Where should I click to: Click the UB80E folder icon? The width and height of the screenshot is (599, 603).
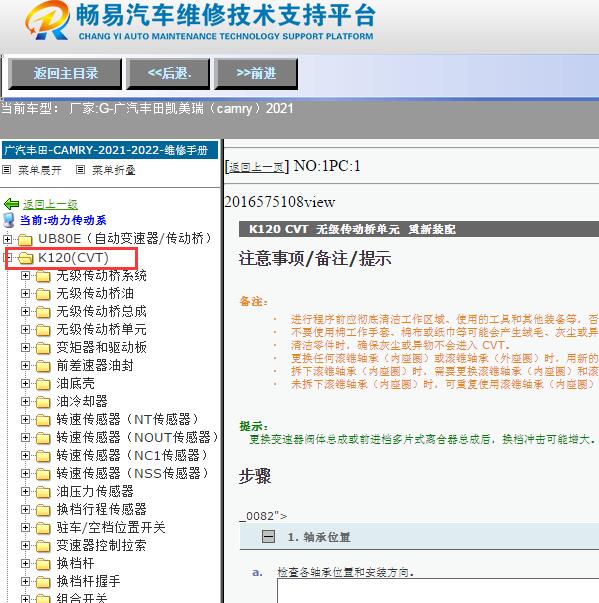pos(25,240)
